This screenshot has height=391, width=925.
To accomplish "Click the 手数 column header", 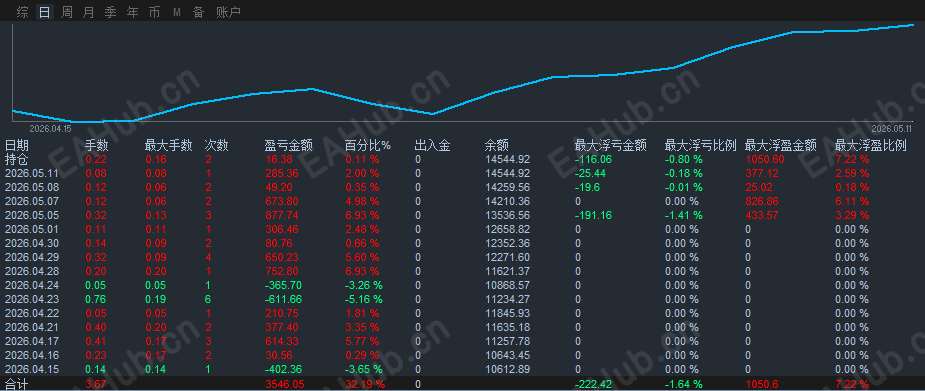I will pyautogui.click(x=97, y=146).
